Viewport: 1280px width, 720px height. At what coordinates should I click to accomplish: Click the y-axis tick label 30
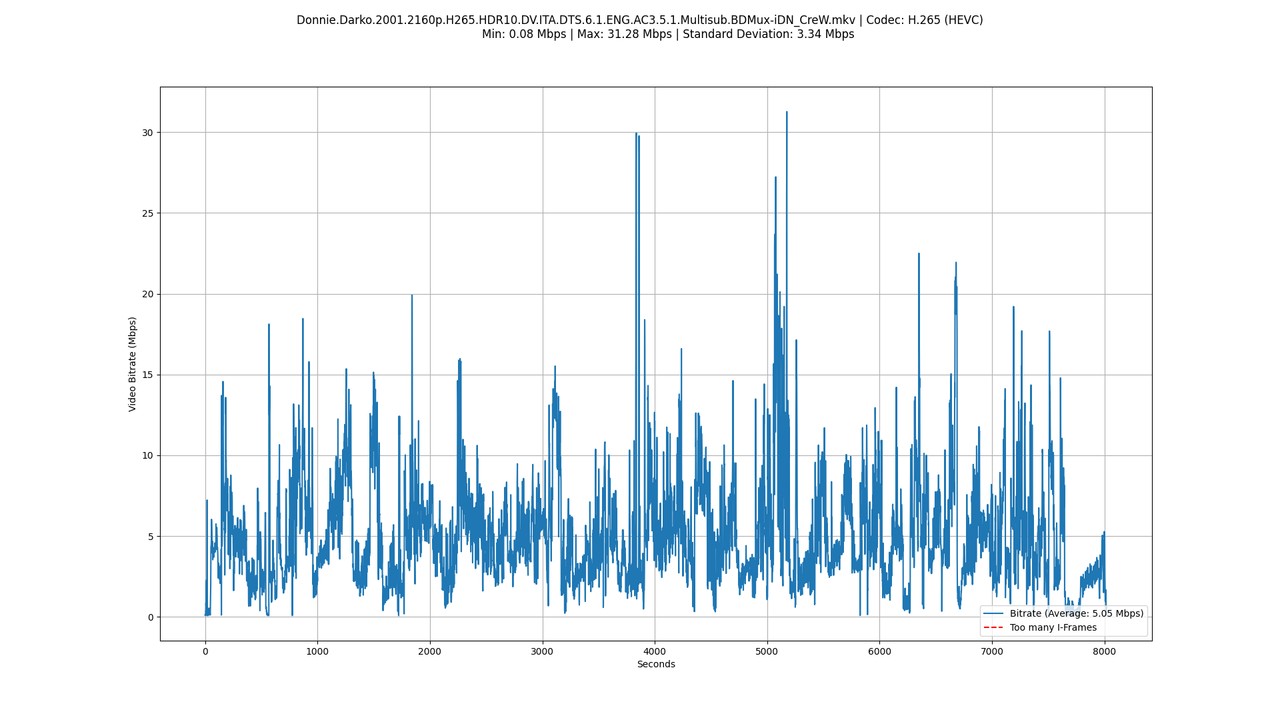[x=147, y=133]
